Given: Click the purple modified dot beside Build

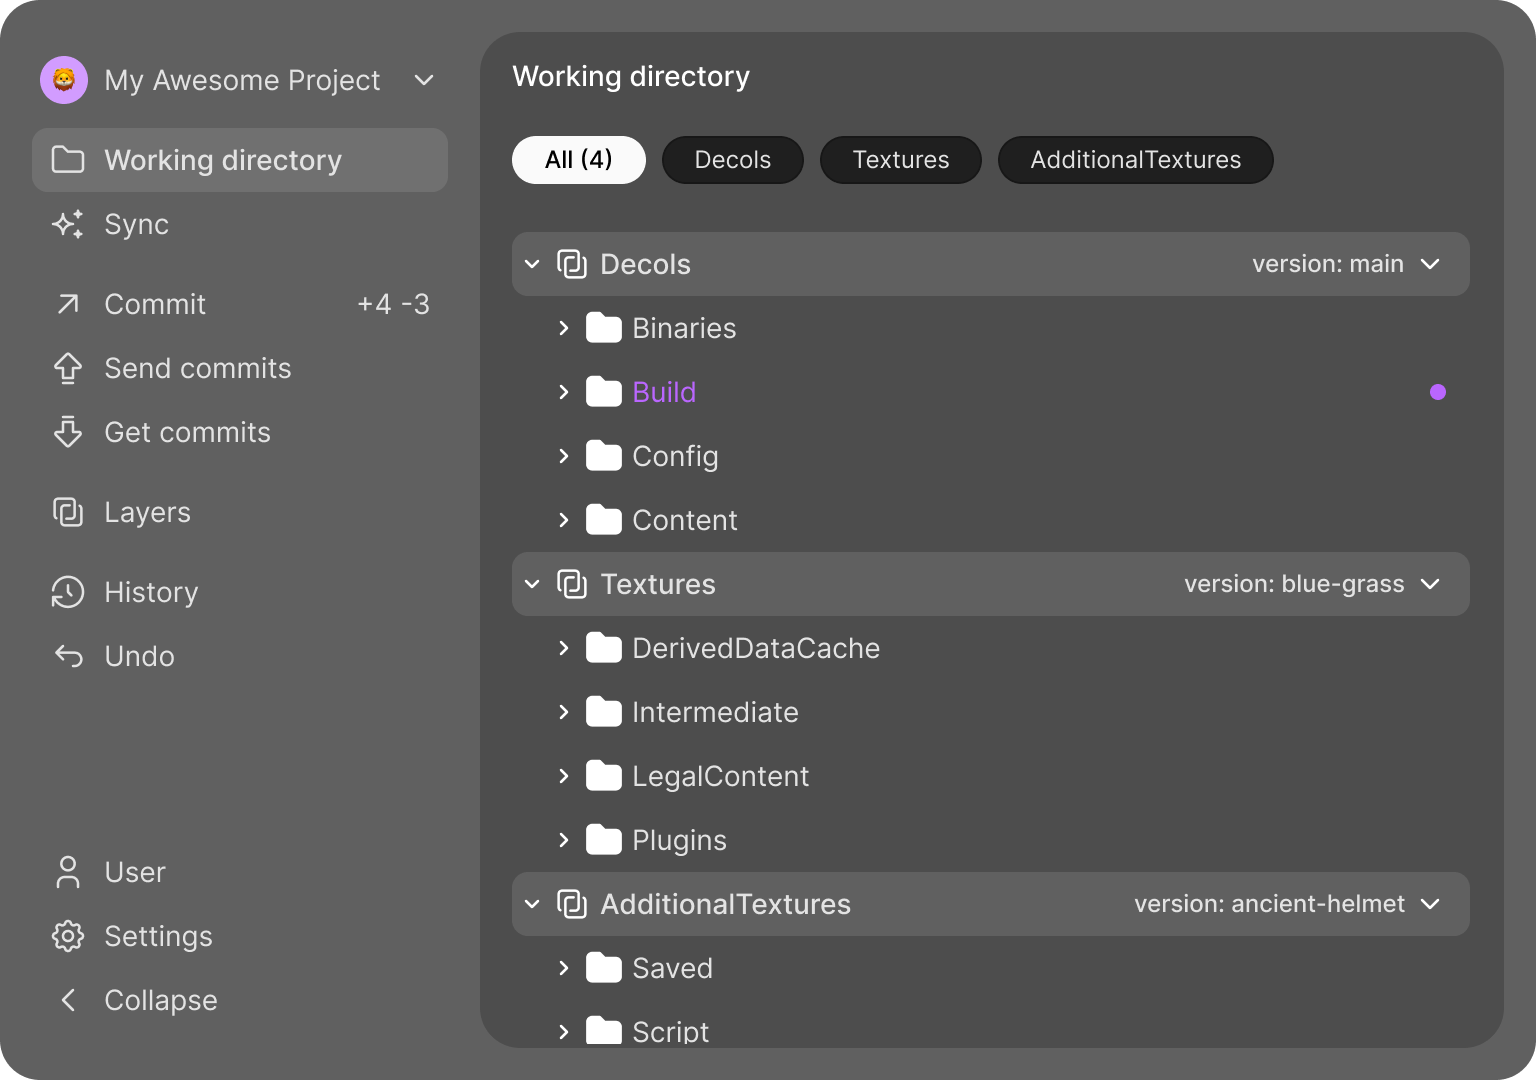Looking at the screenshot, I should (x=1438, y=392).
